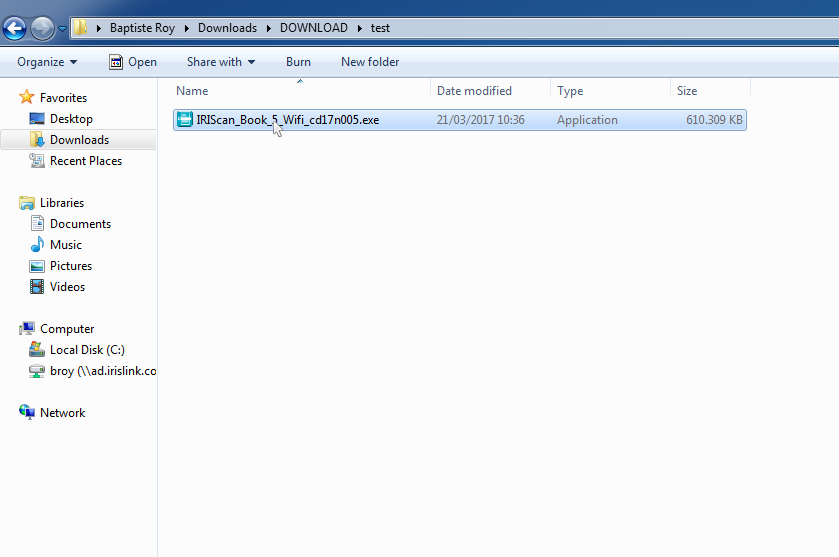This screenshot has width=839, height=557.
Task: Open Desktop from the navigation pane
Action: tap(71, 119)
